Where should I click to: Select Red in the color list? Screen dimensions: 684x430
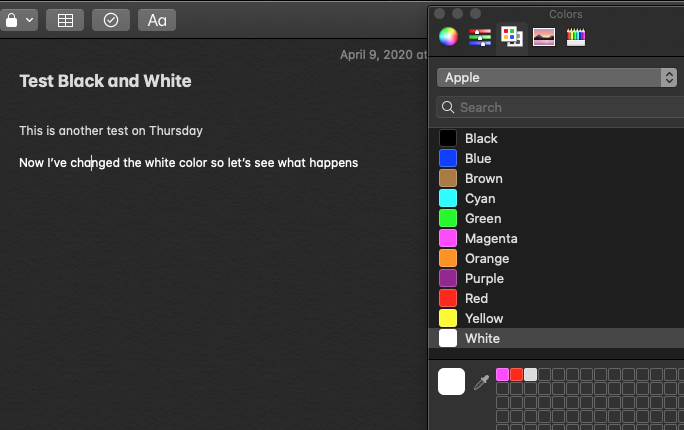click(556, 298)
